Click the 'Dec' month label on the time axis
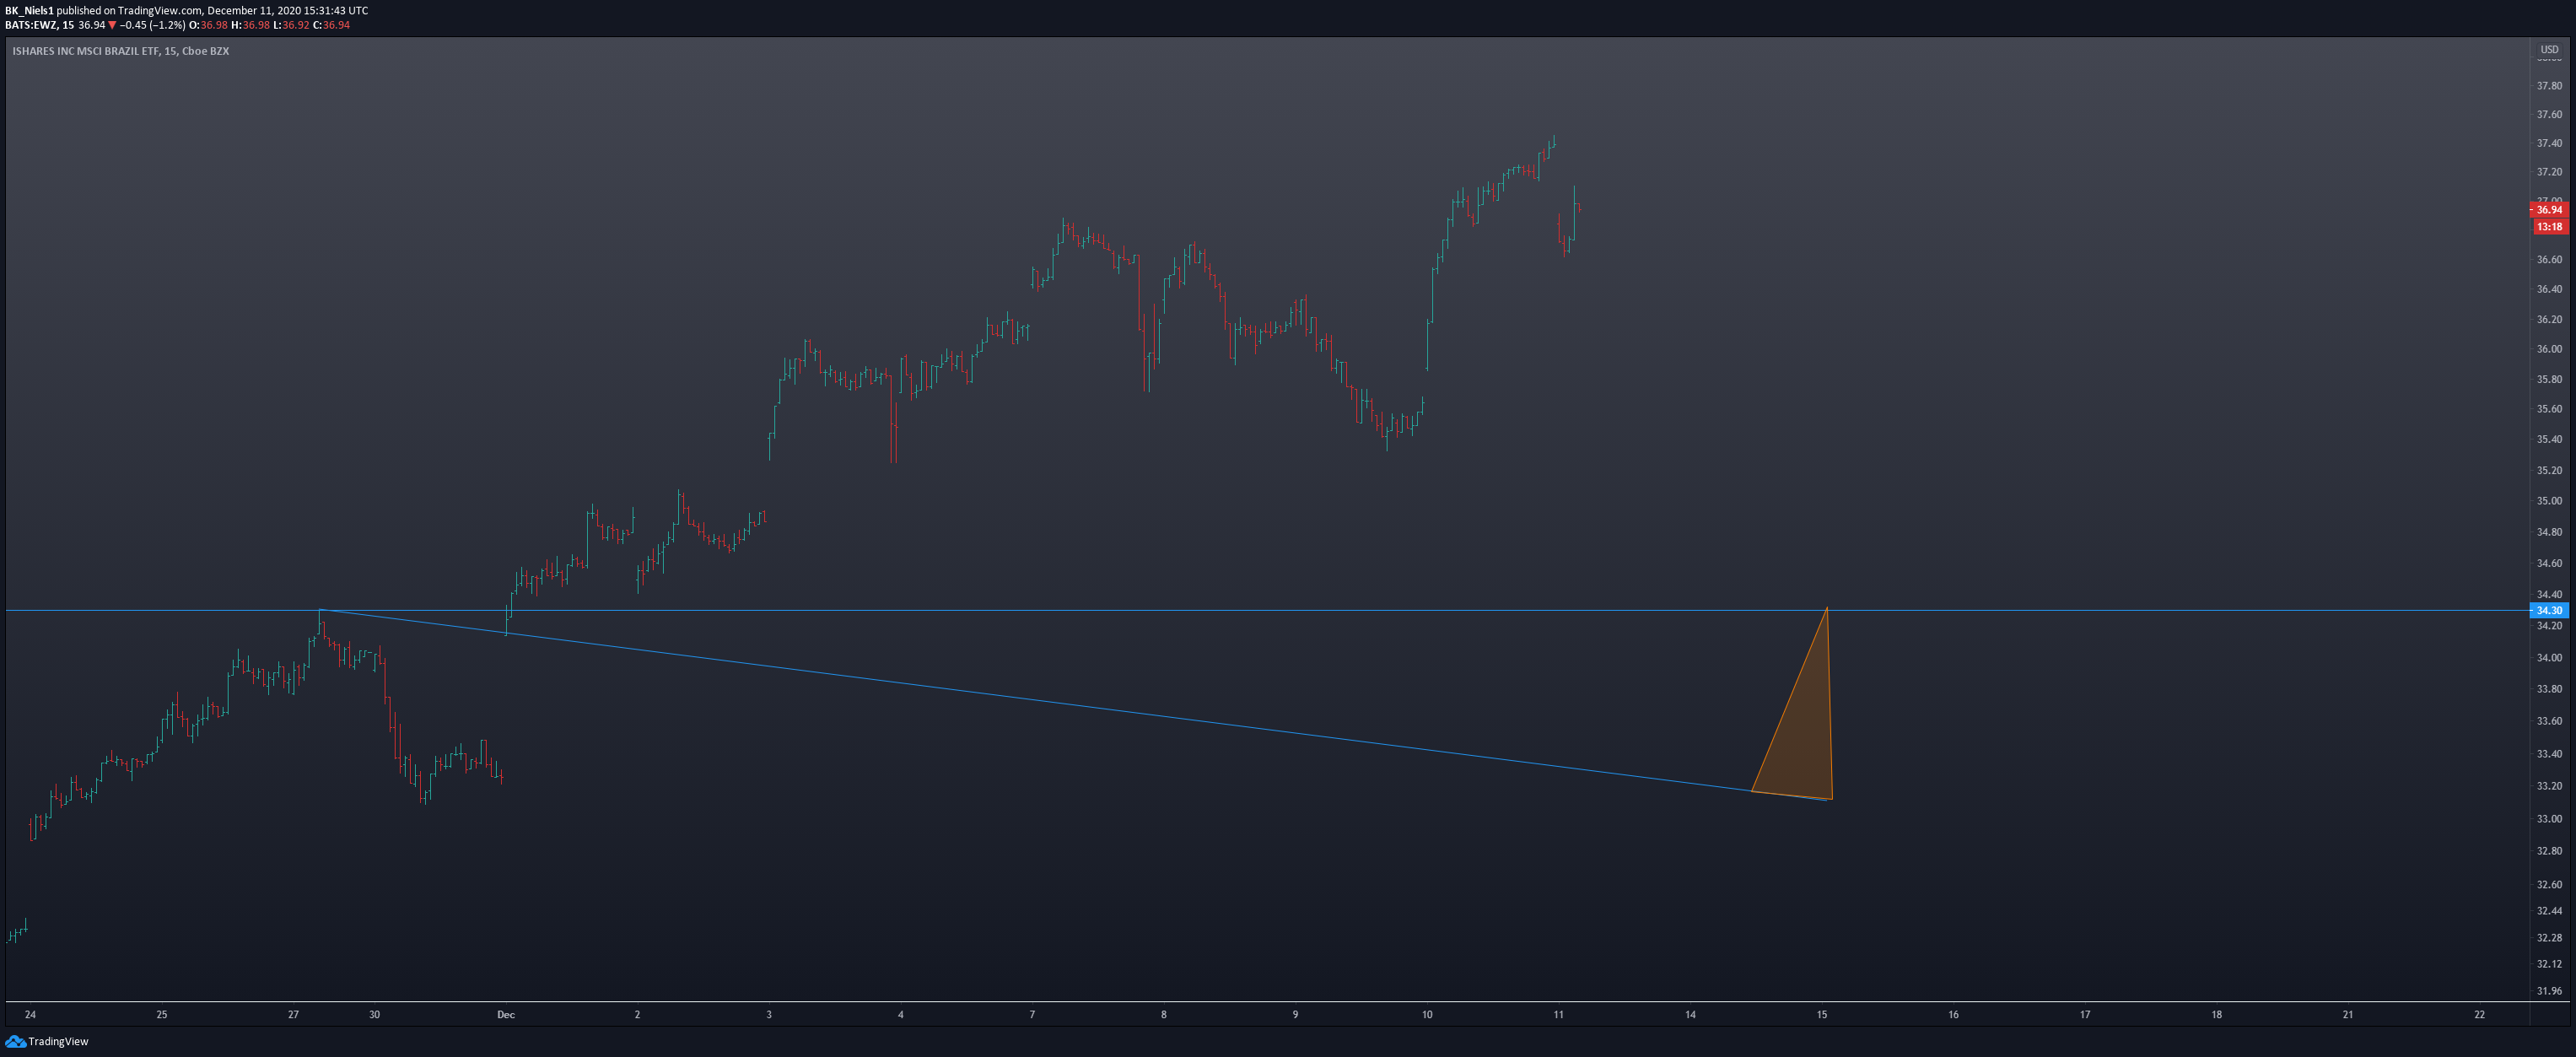This screenshot has height=1057, width=2576. (506, 1014)
